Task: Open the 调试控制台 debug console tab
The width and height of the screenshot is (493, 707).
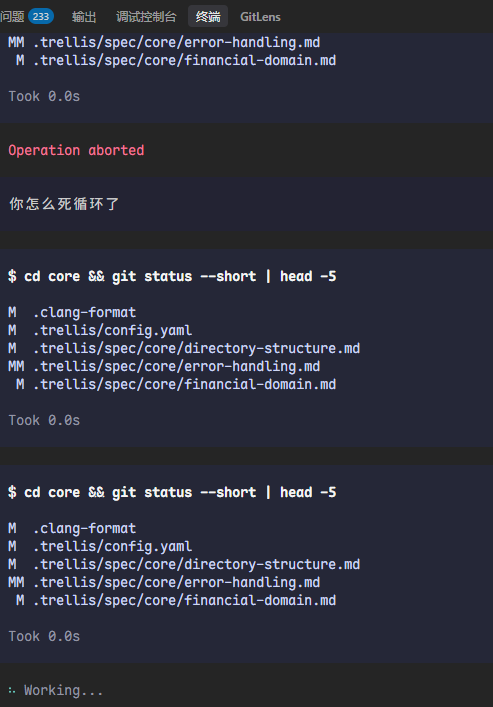Action: click(146, 17)
